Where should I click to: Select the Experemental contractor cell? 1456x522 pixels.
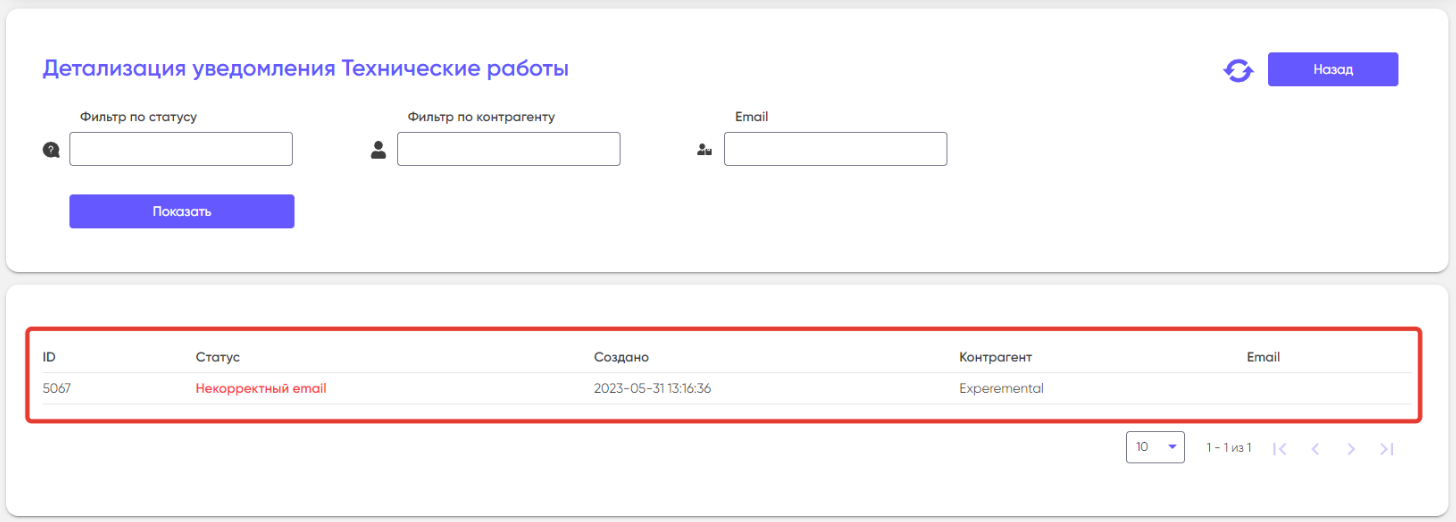1001,389
